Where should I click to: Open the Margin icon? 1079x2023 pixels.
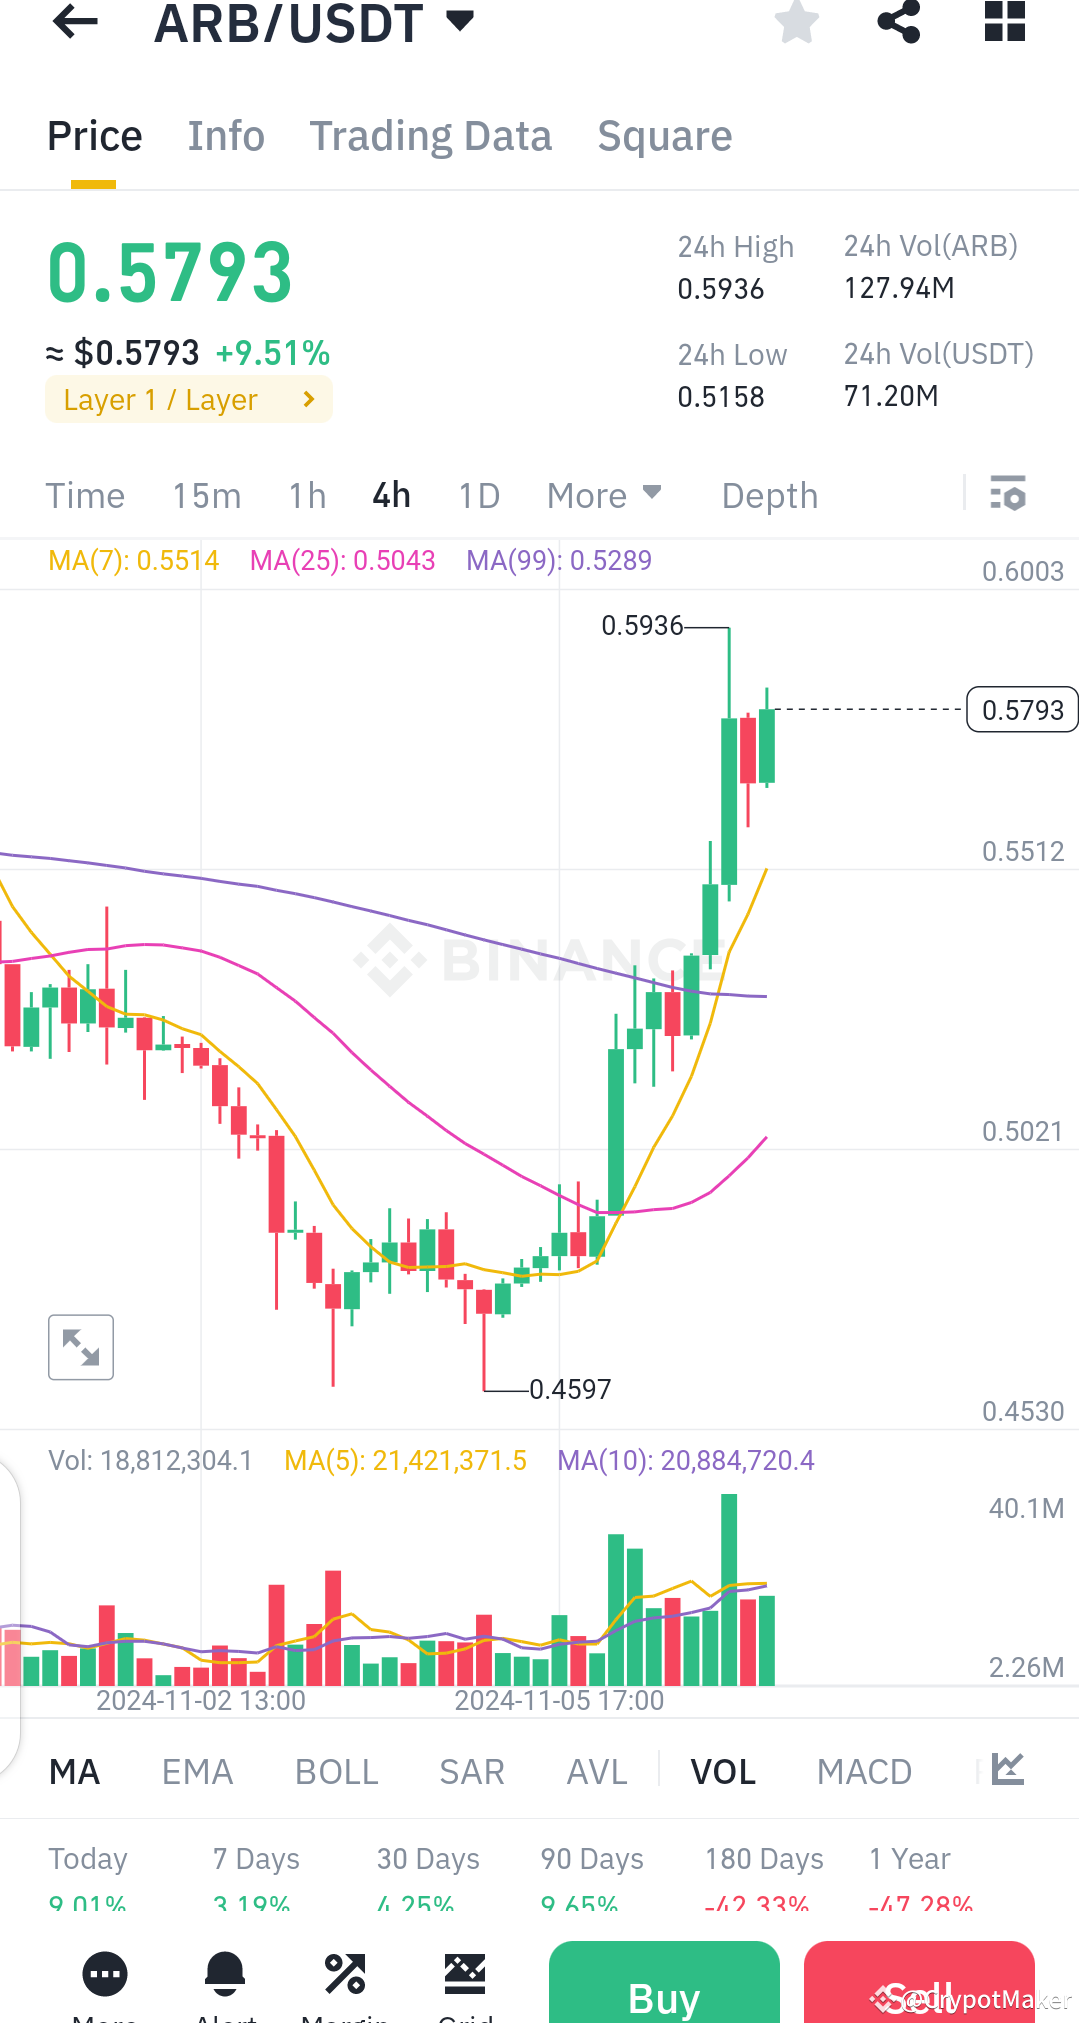point(345,1975)
